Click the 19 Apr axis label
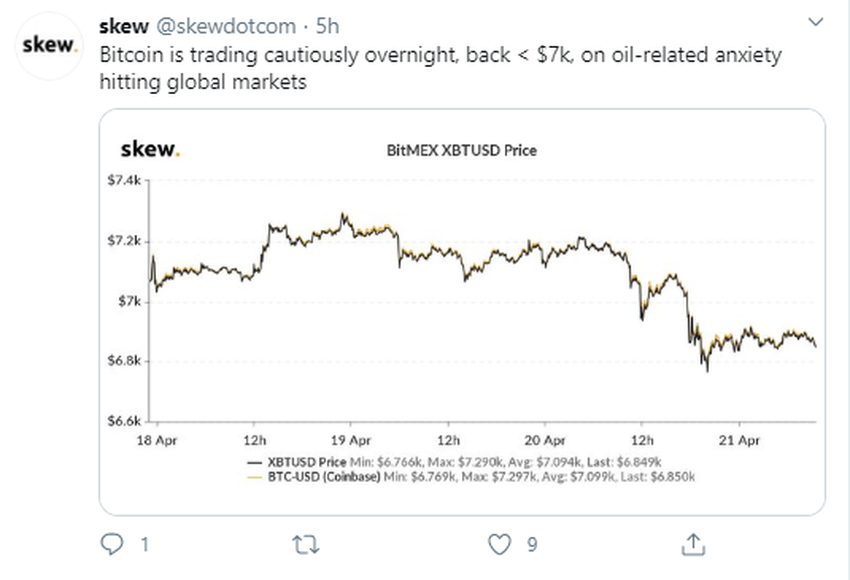850x580 pixels. [x=351, y=440]
